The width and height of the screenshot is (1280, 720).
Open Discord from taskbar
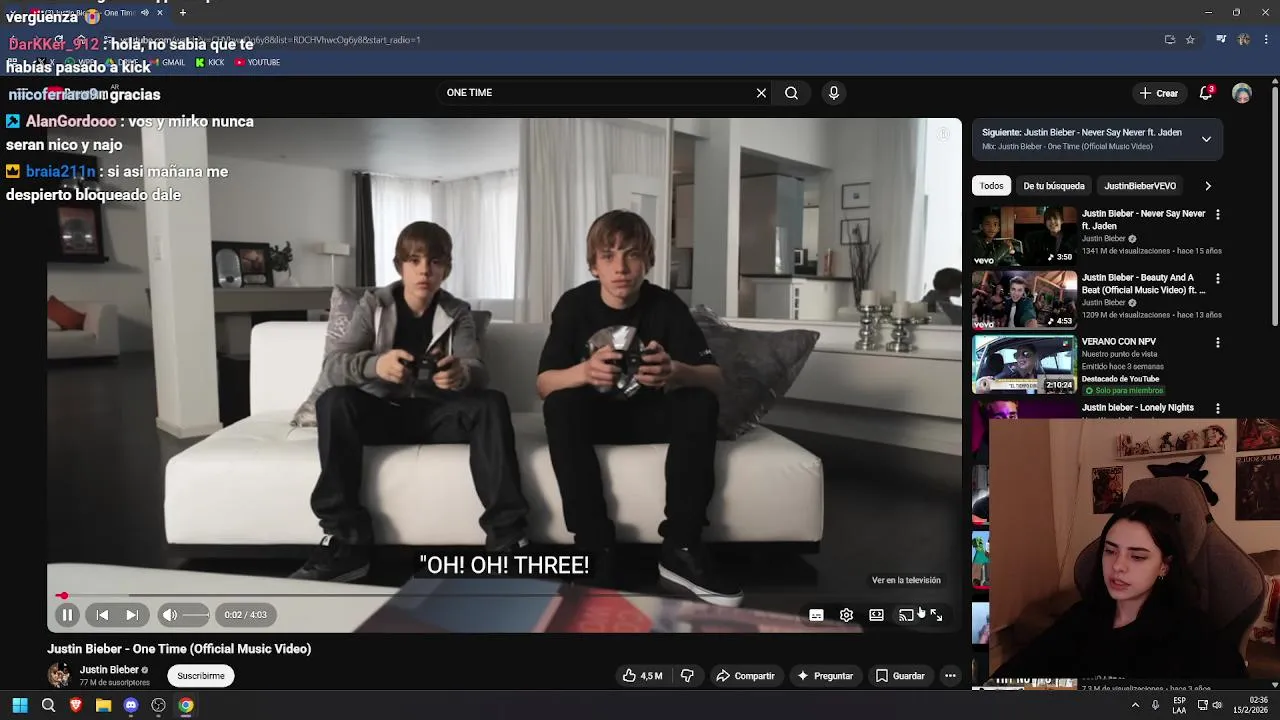[131, 705]
